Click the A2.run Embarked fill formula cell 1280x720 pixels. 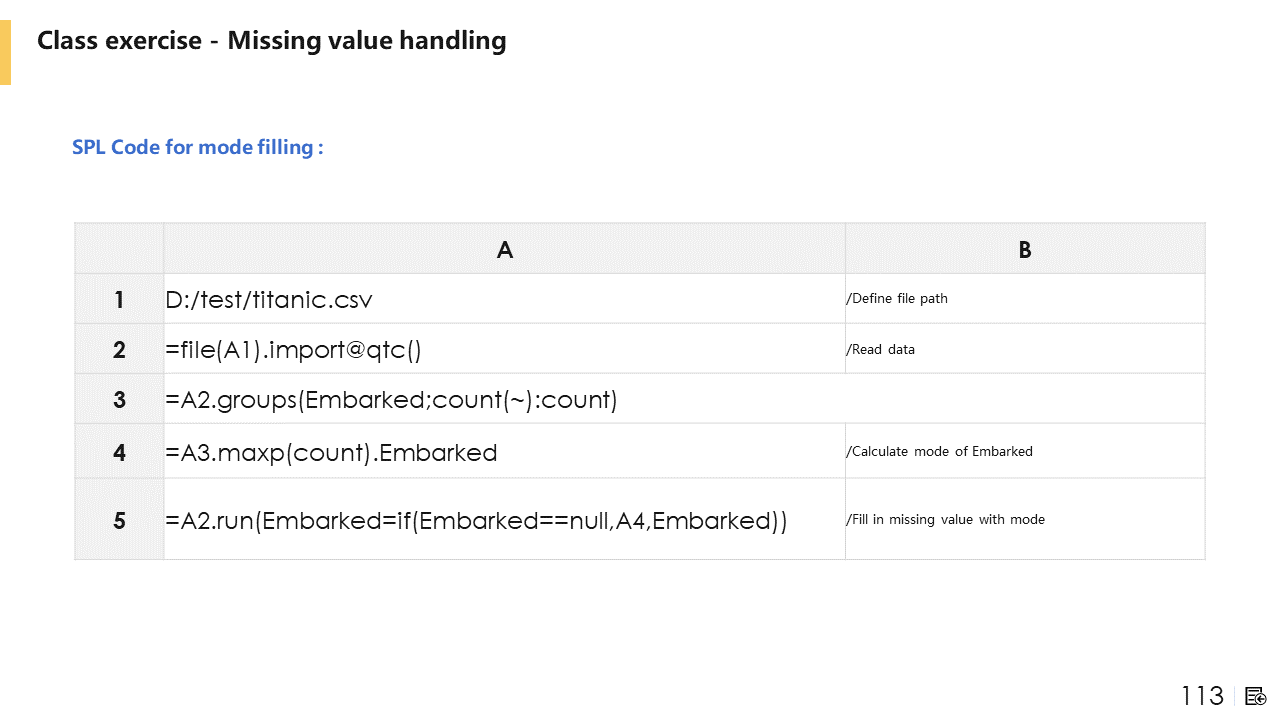(x=476, y=521)
